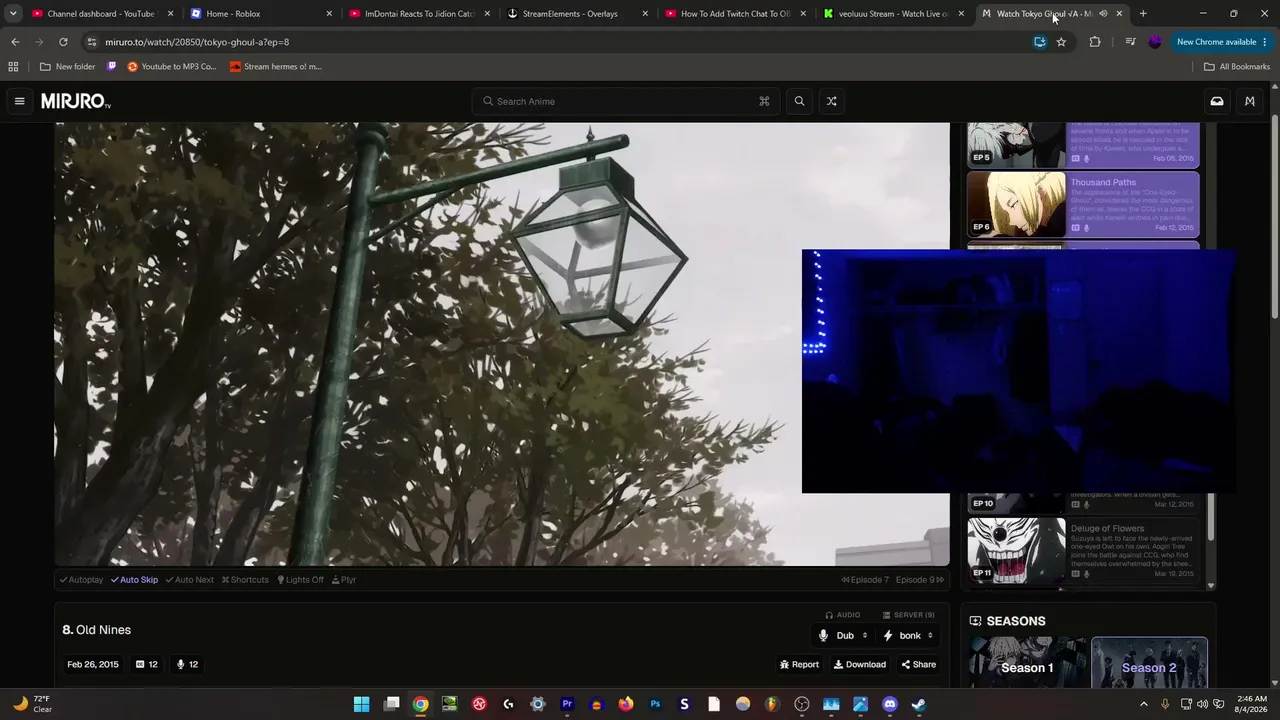Click the Search Anime input field
1280x720 pixels.
tap(627, 101)
